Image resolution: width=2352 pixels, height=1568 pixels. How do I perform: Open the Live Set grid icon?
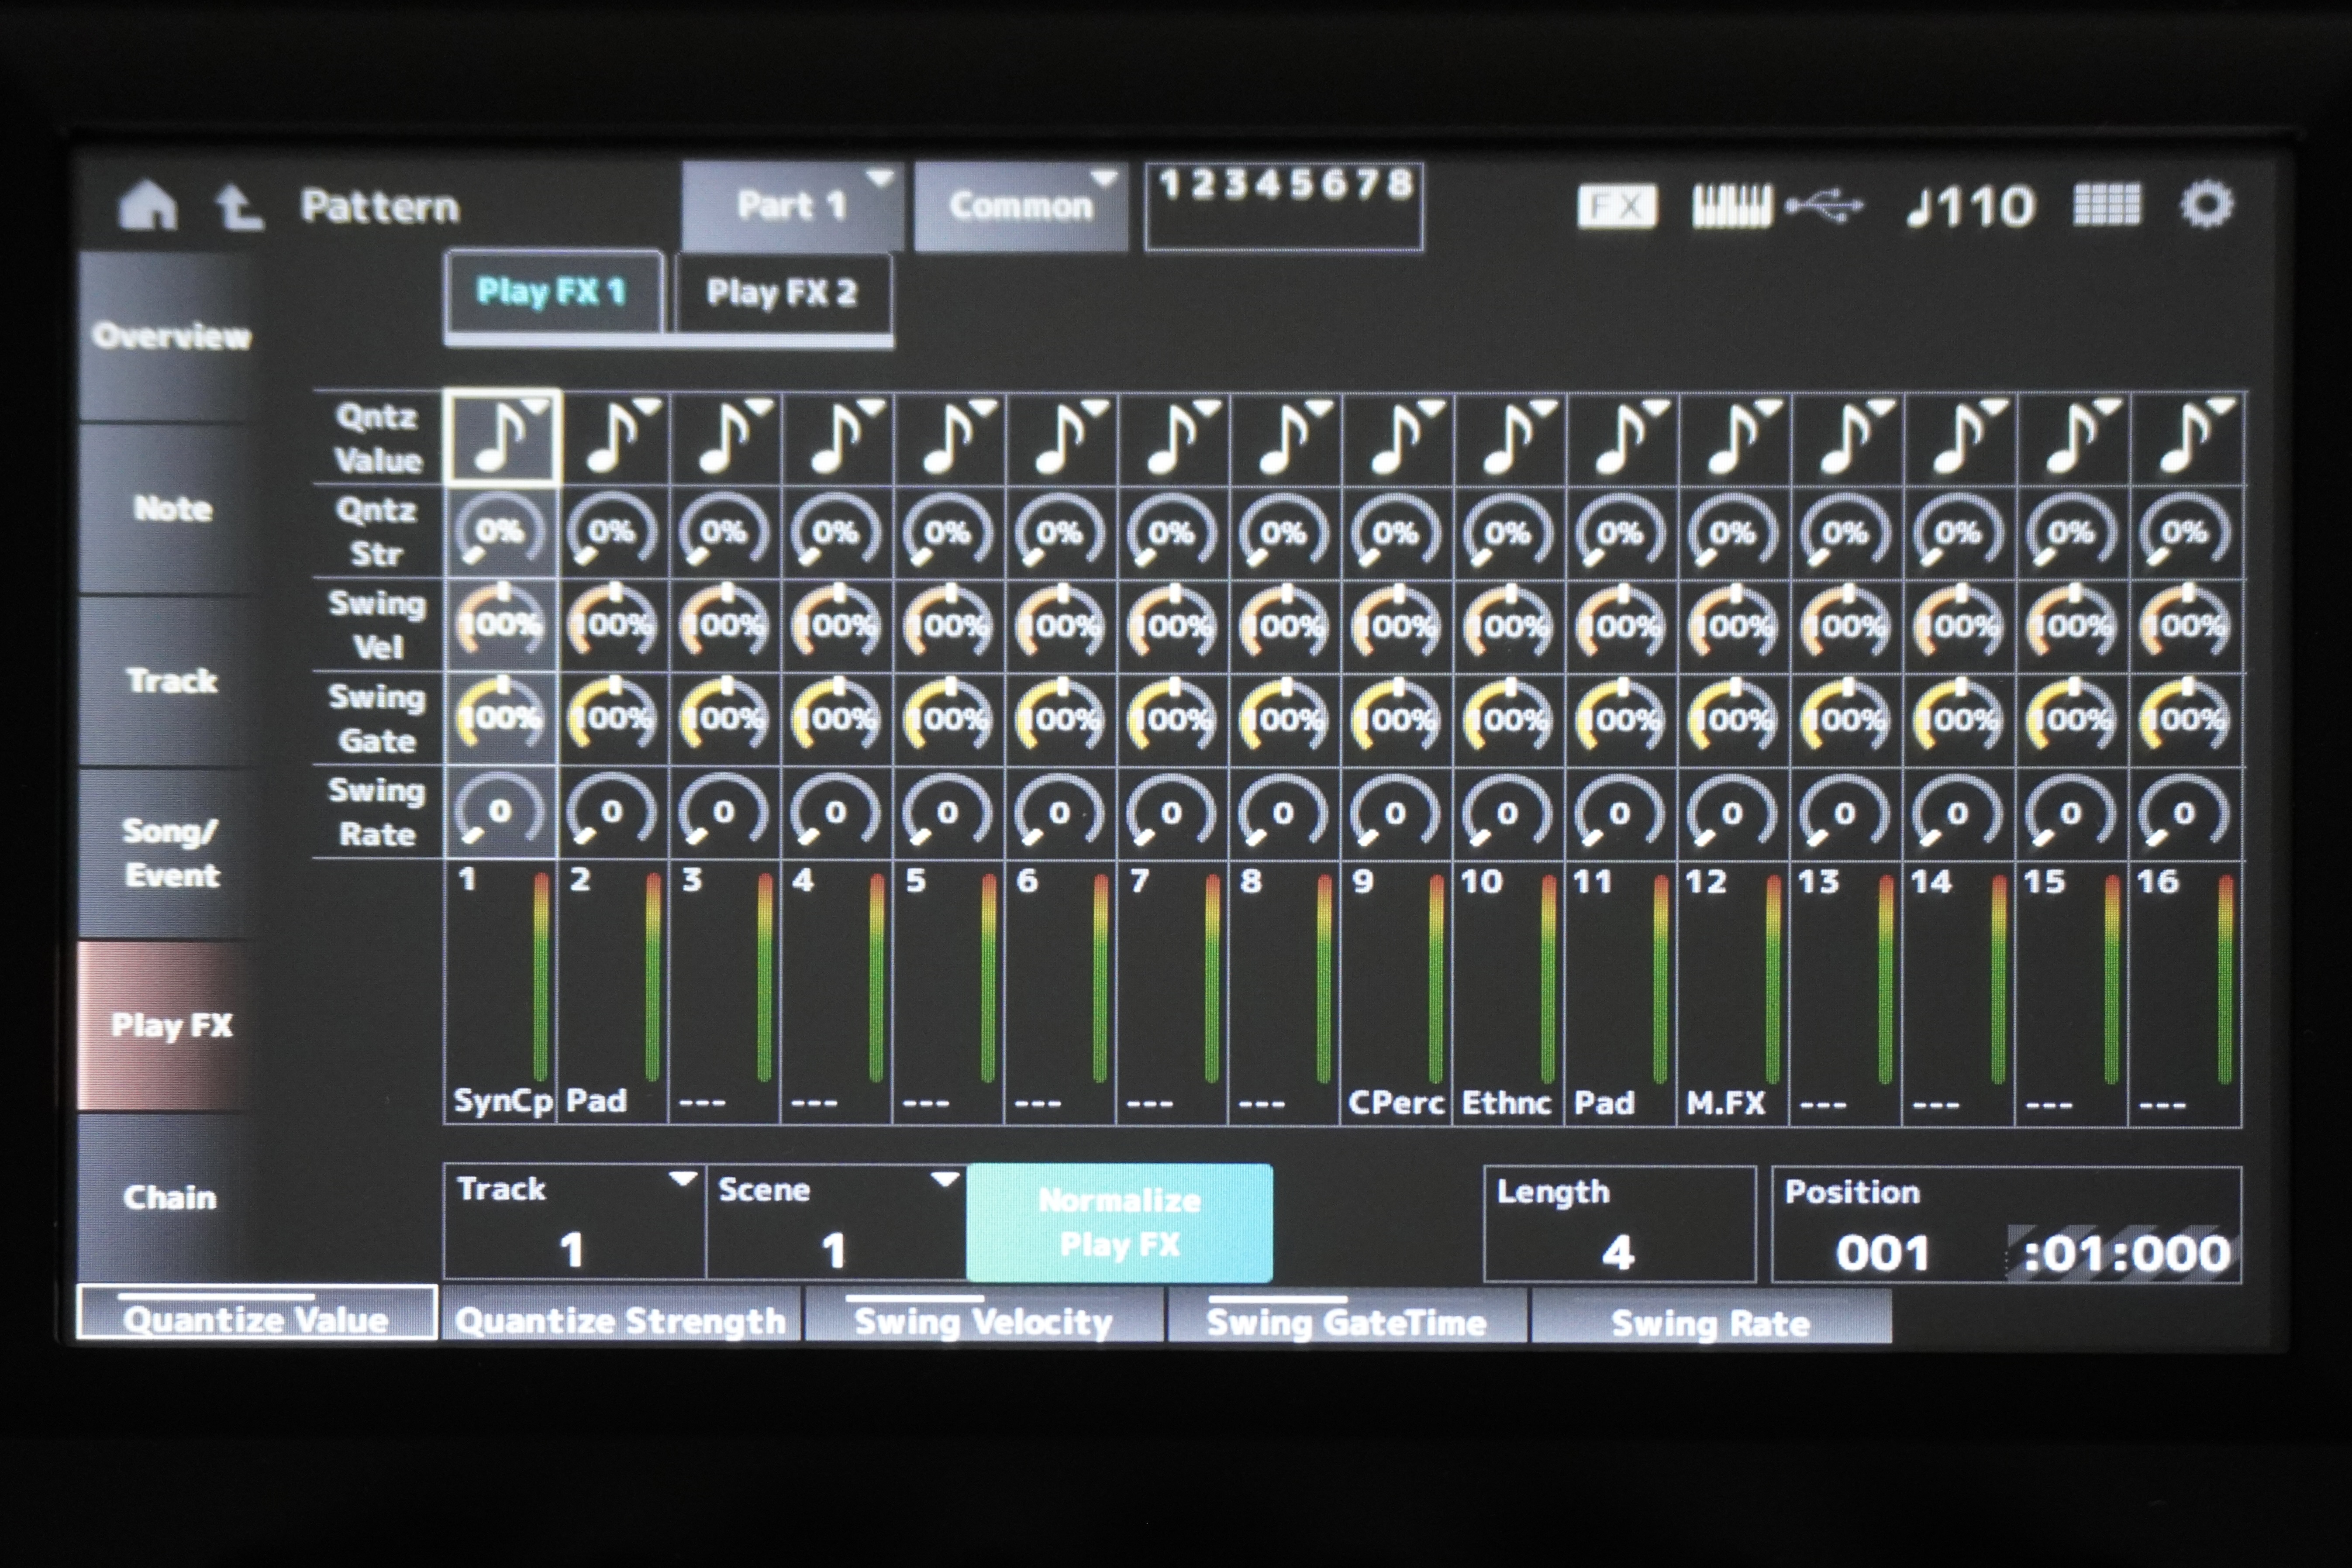click(2107, 206)
